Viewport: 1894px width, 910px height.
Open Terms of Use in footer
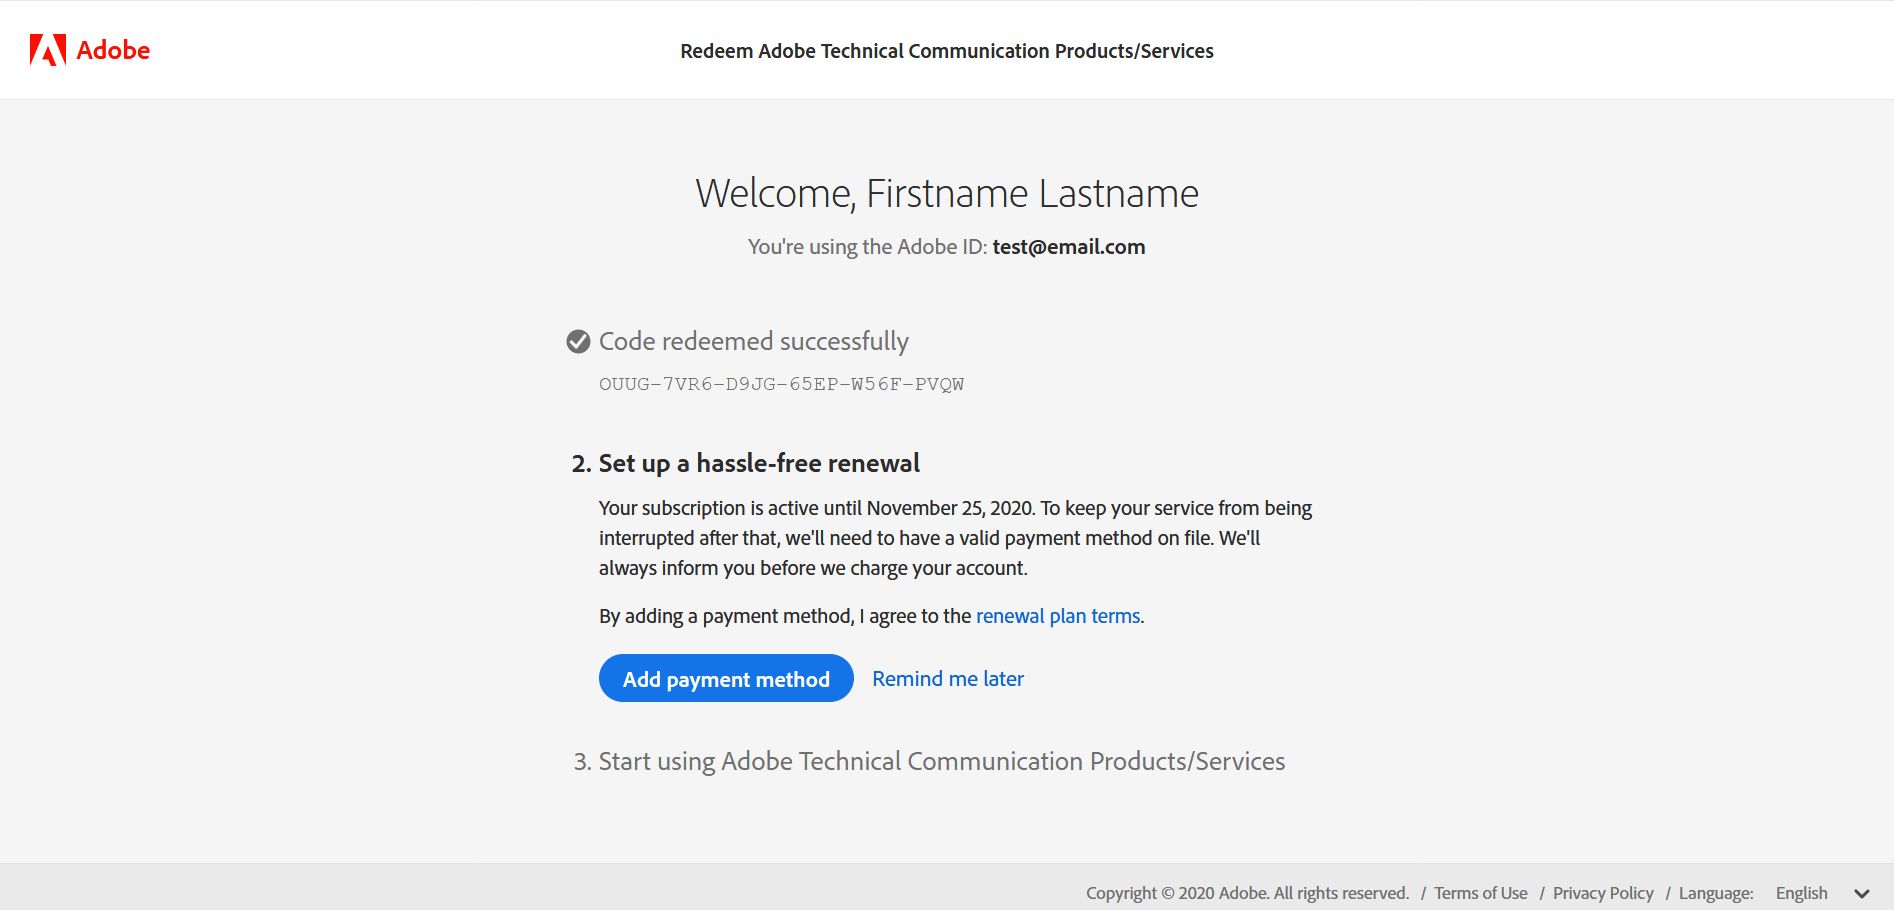click(x=1481, y=893)
